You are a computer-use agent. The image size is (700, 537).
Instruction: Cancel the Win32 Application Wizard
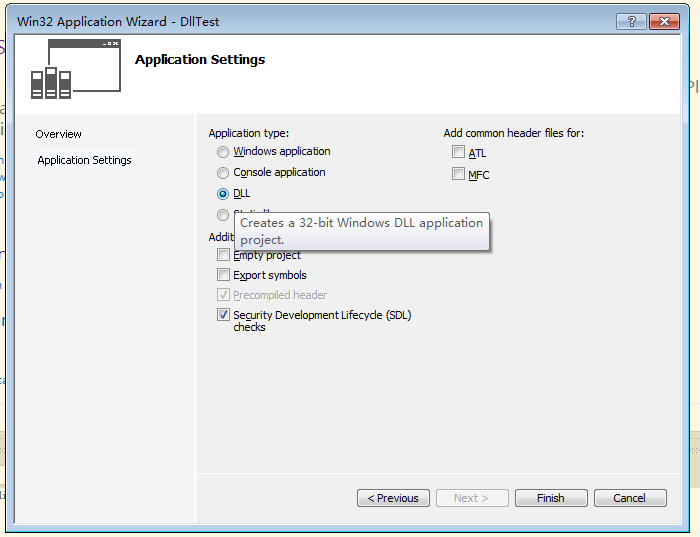(x=630, y=498)
